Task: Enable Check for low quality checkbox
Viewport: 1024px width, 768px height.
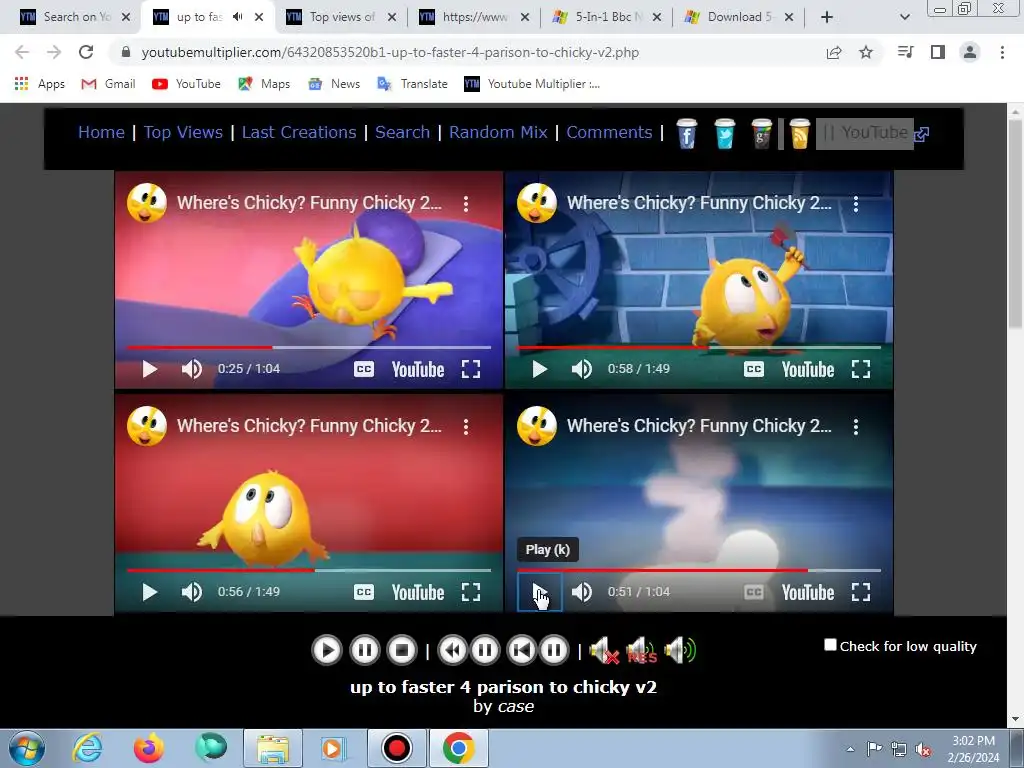Action: point(830,645)
